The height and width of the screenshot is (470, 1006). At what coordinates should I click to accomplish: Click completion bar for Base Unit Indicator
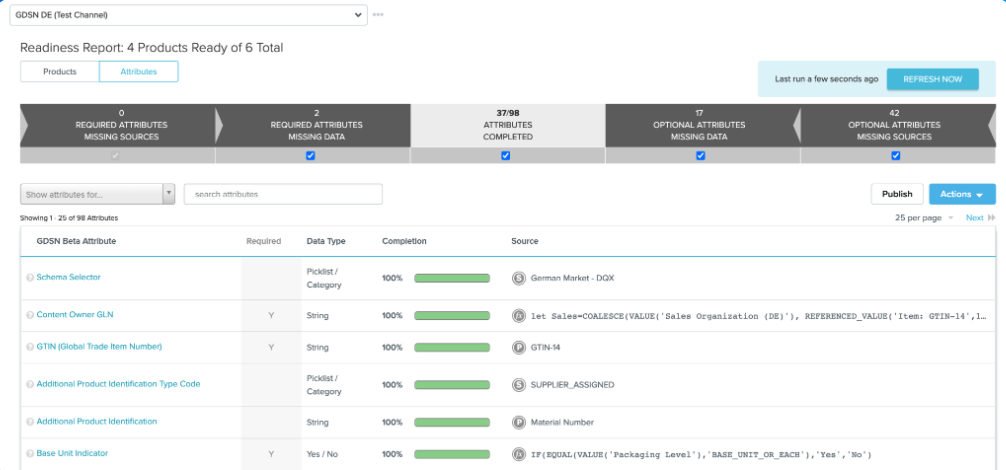[452, 454]
